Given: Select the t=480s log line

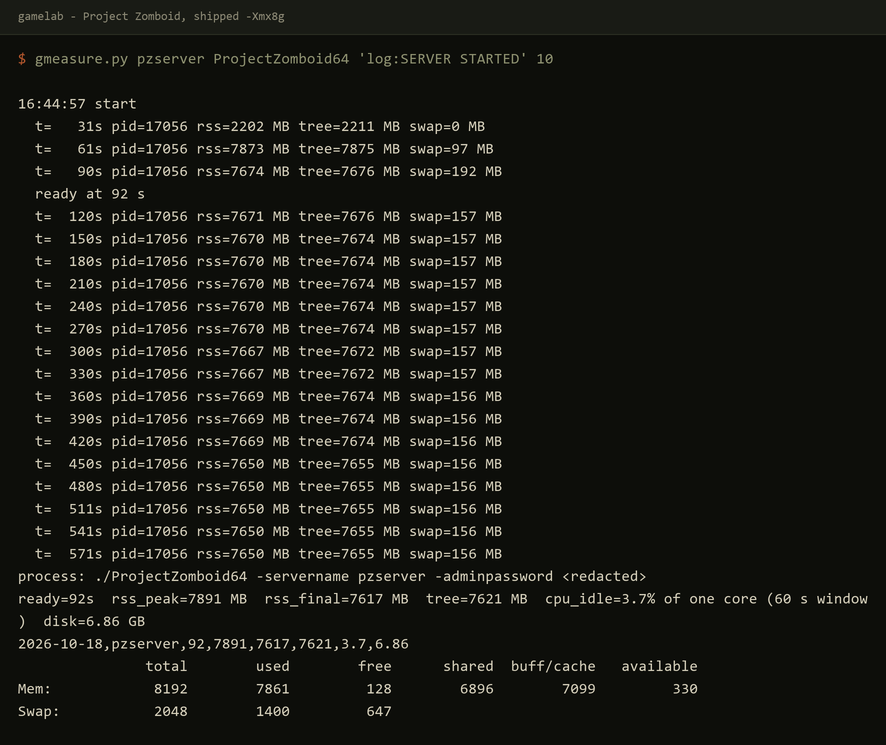Looking at the screenshot, I should click(x=268, y=487).
